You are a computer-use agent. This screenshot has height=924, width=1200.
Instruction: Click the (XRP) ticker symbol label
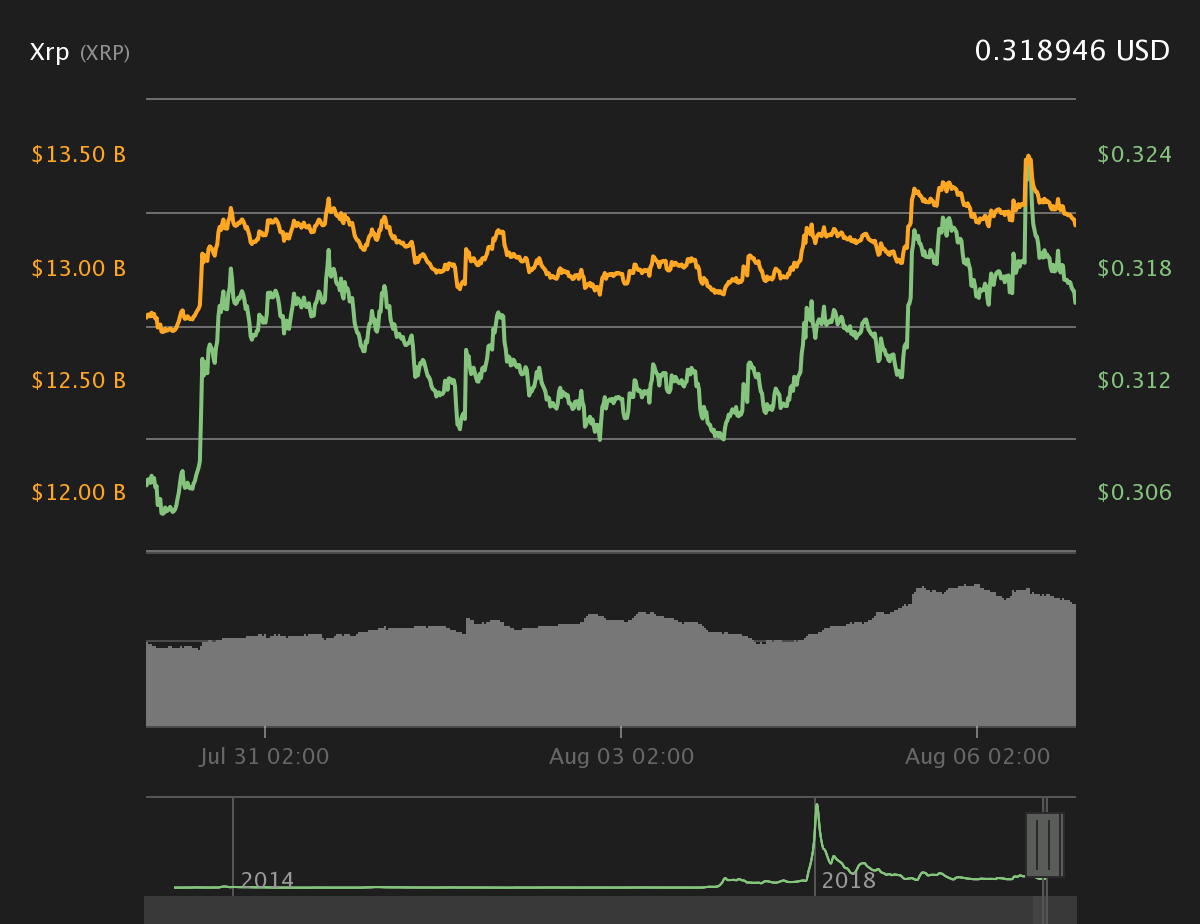click(105, 54)
